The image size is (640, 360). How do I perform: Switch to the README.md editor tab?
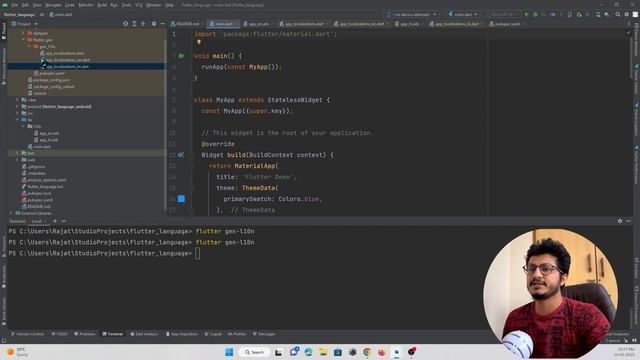[185, 24]
